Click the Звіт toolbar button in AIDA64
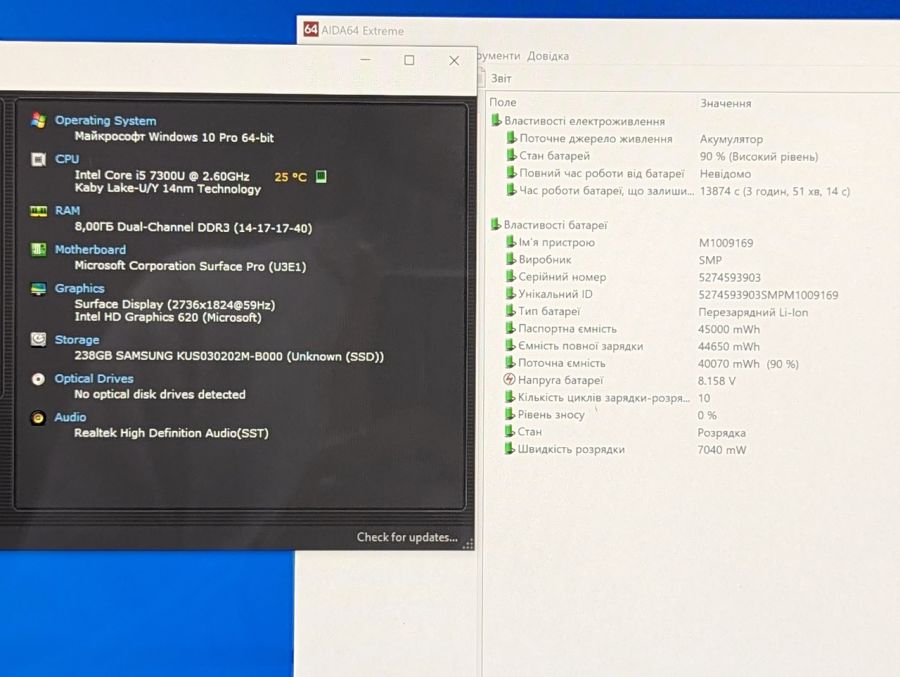Viewport: 900px width, 677px height. click(x=501, y=78)
